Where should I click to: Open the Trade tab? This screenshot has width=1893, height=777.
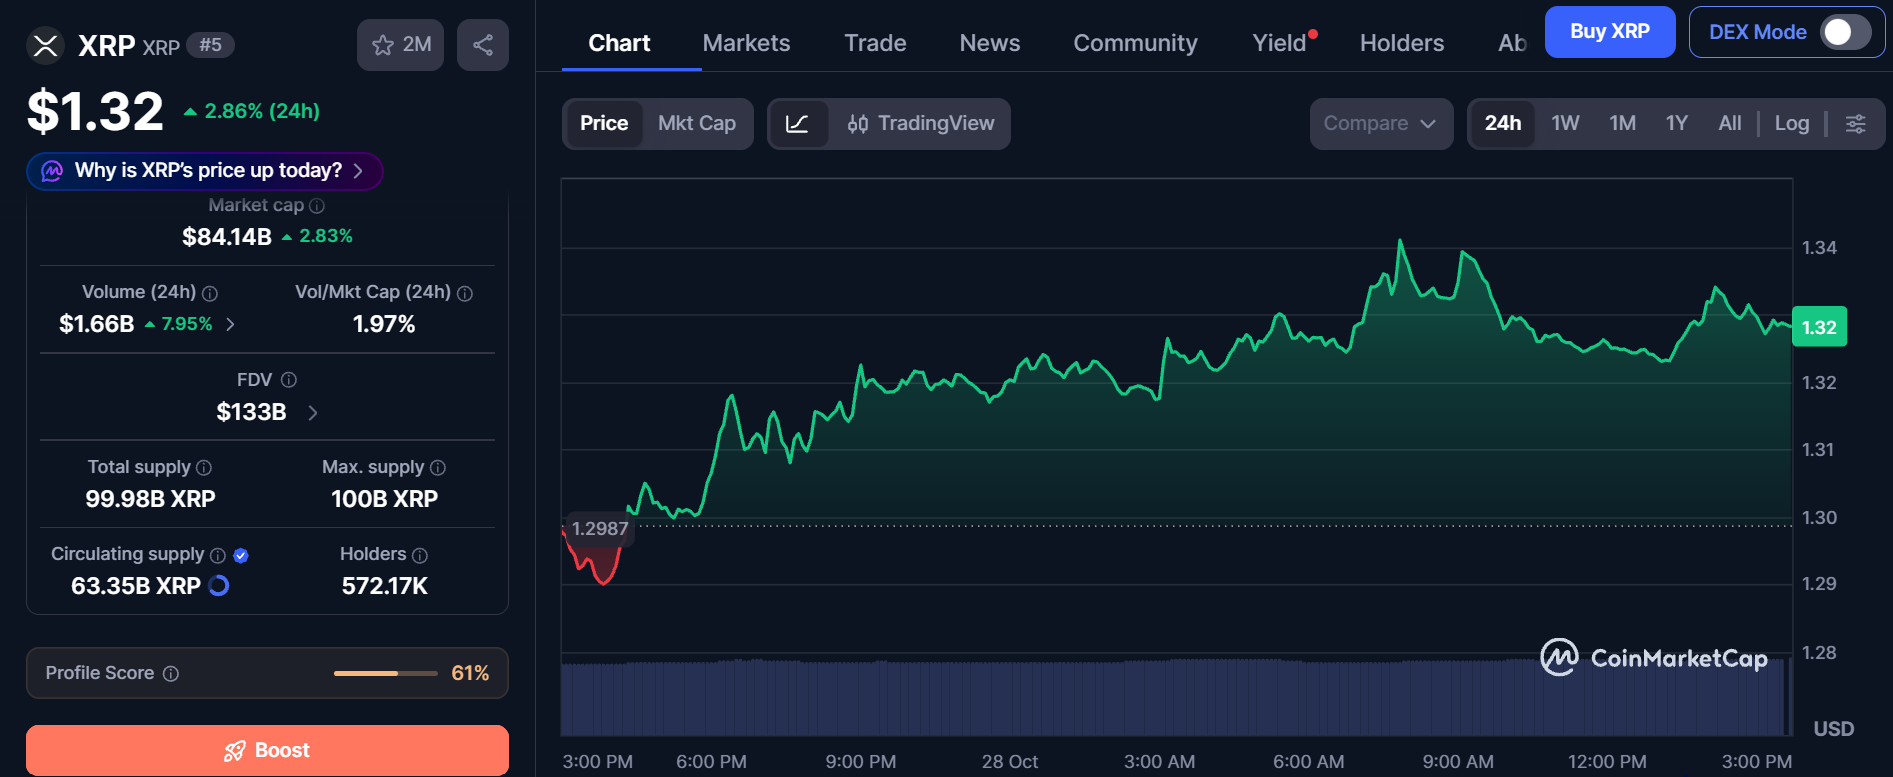[875, 43]
